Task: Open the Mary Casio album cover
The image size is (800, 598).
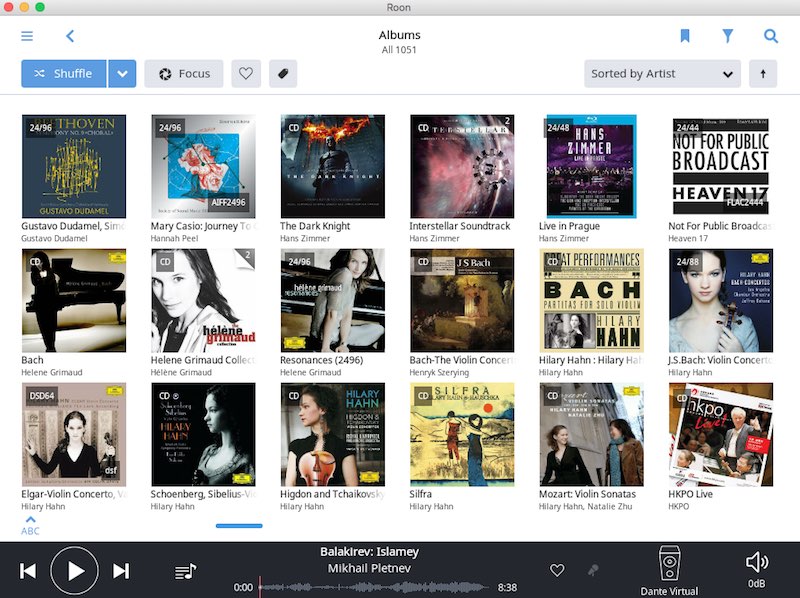Action: pos(203,166)
